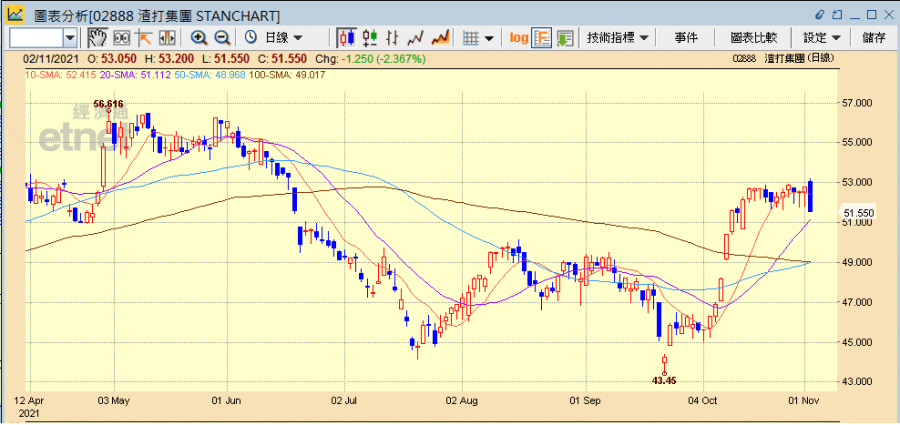Zoom out of the chart
This screenshot has width=900, height=425.
(x=221, y=37)
